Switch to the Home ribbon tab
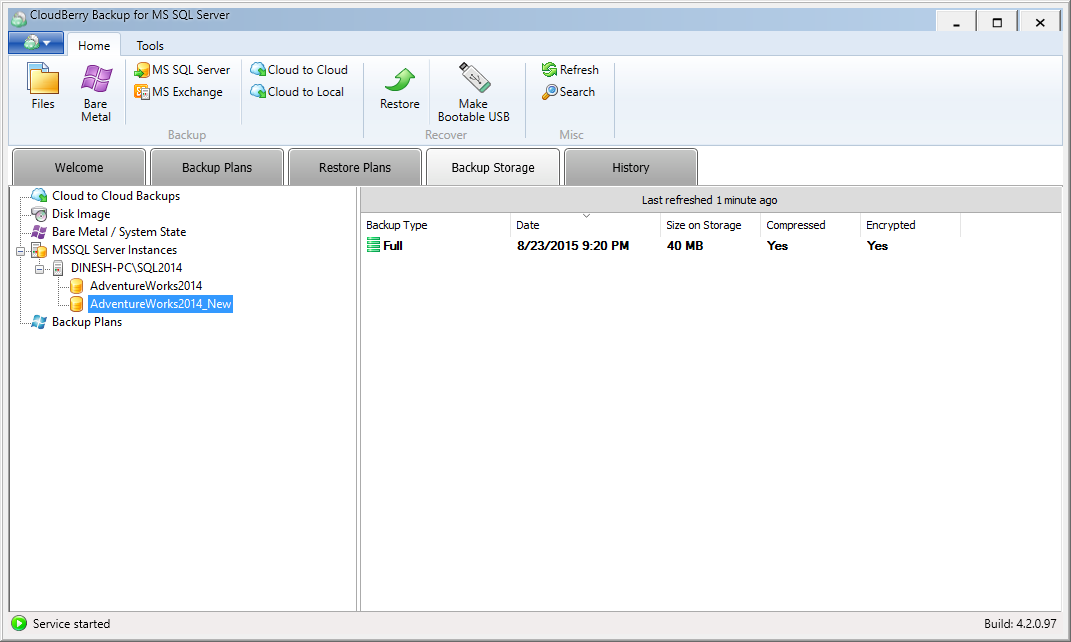This screenshot has height=642, width=1071. pos(94,45)
